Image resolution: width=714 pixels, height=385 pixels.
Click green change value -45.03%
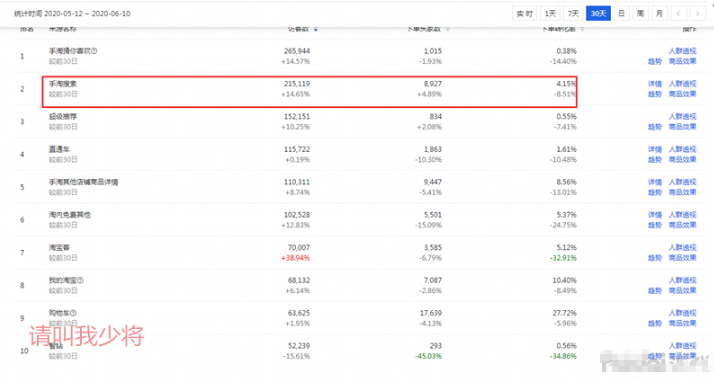coord(428,356)
